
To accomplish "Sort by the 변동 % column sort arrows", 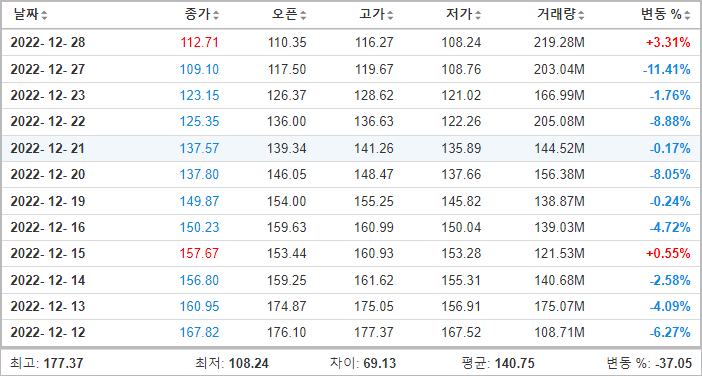I will 687,16.
